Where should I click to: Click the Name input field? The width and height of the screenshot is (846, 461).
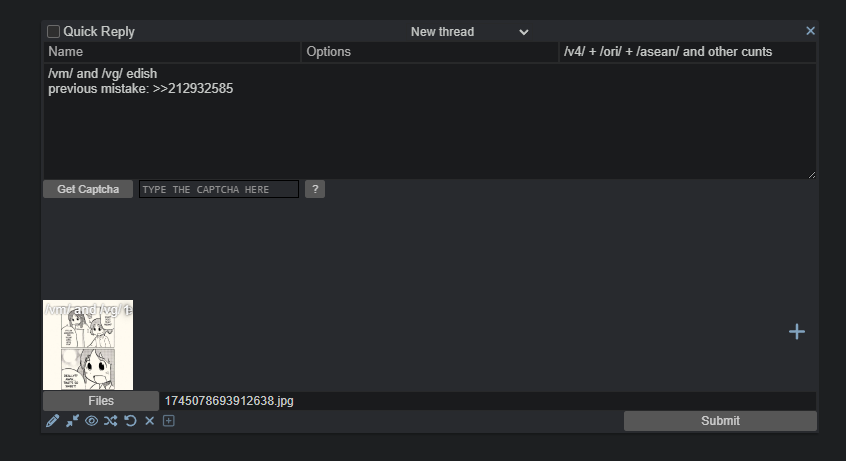point(172,52)
